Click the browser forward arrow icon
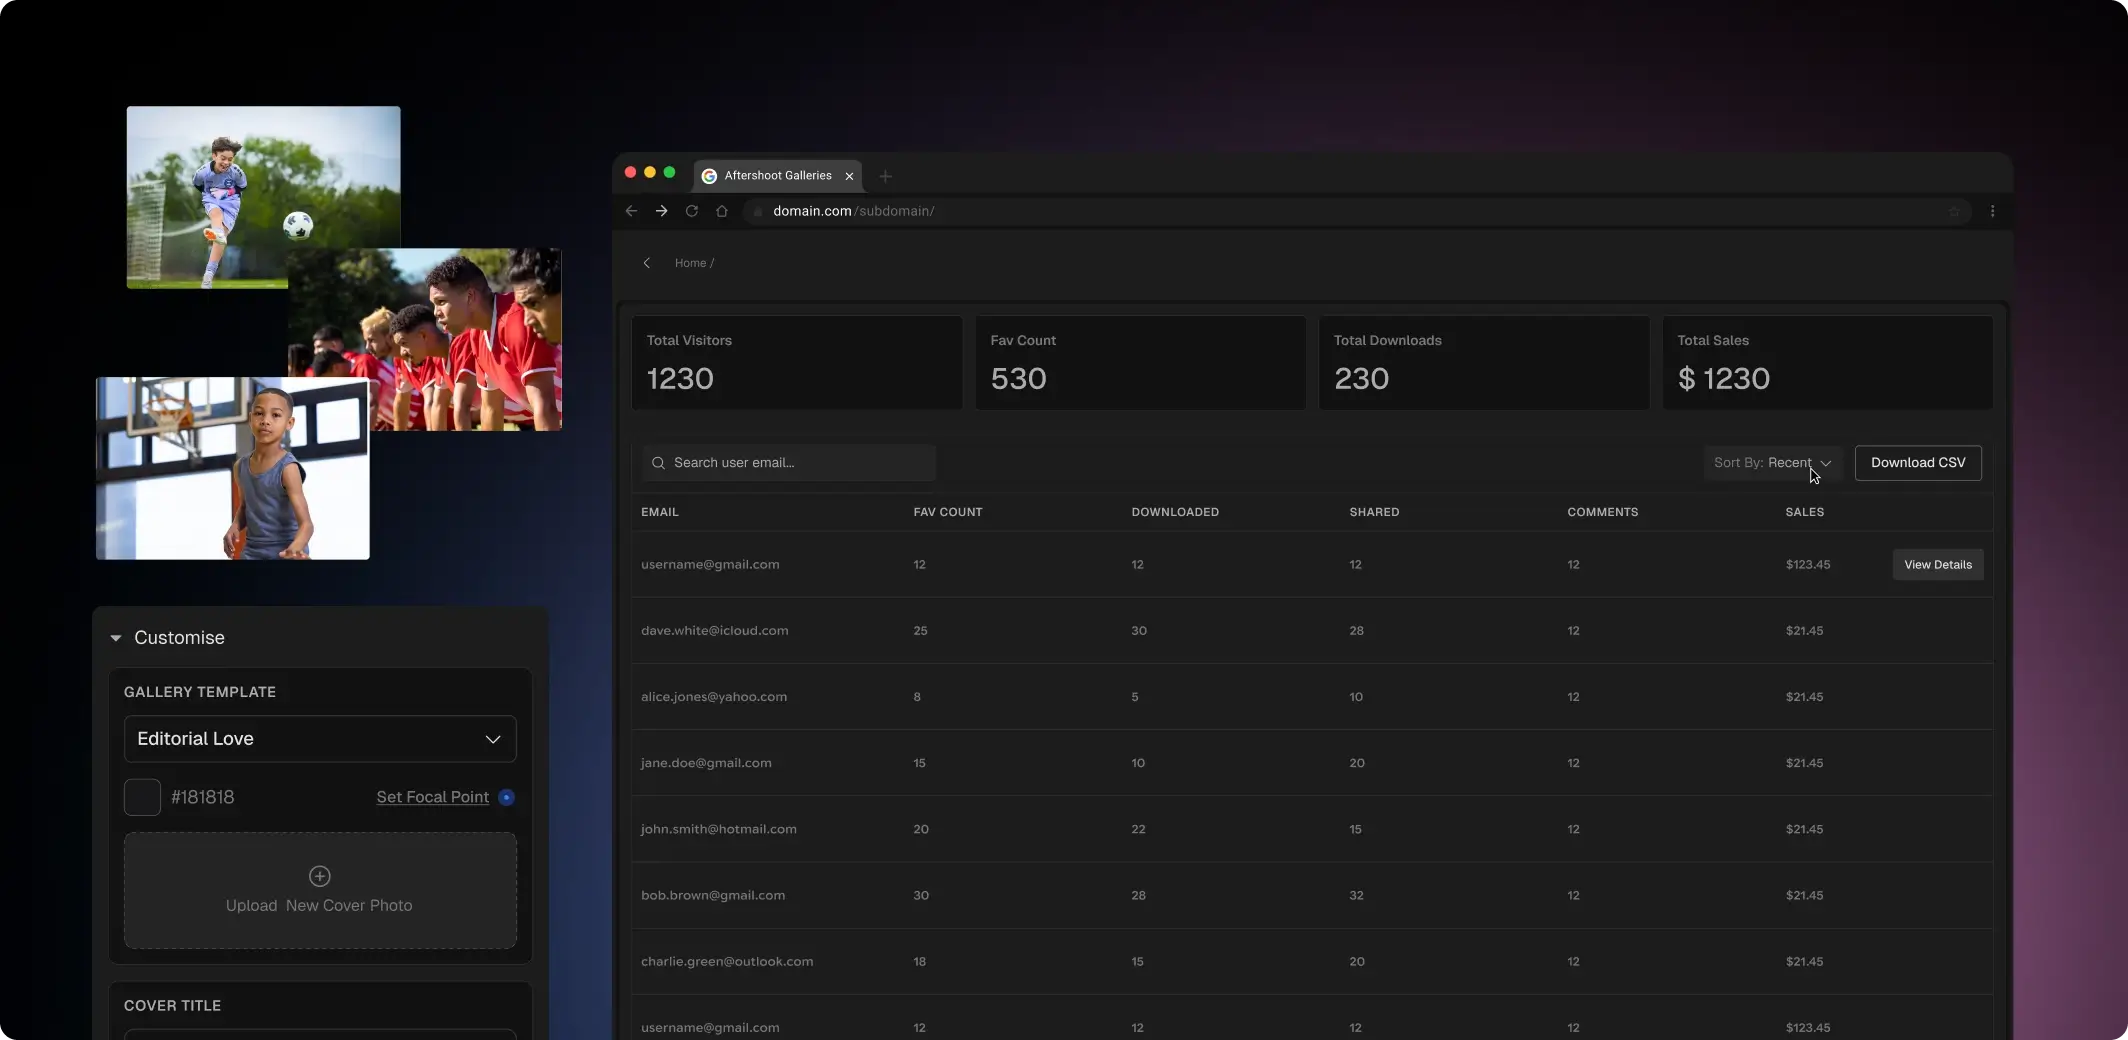The height and width of the screenshot is (1040, 2128). pos(661,211)
